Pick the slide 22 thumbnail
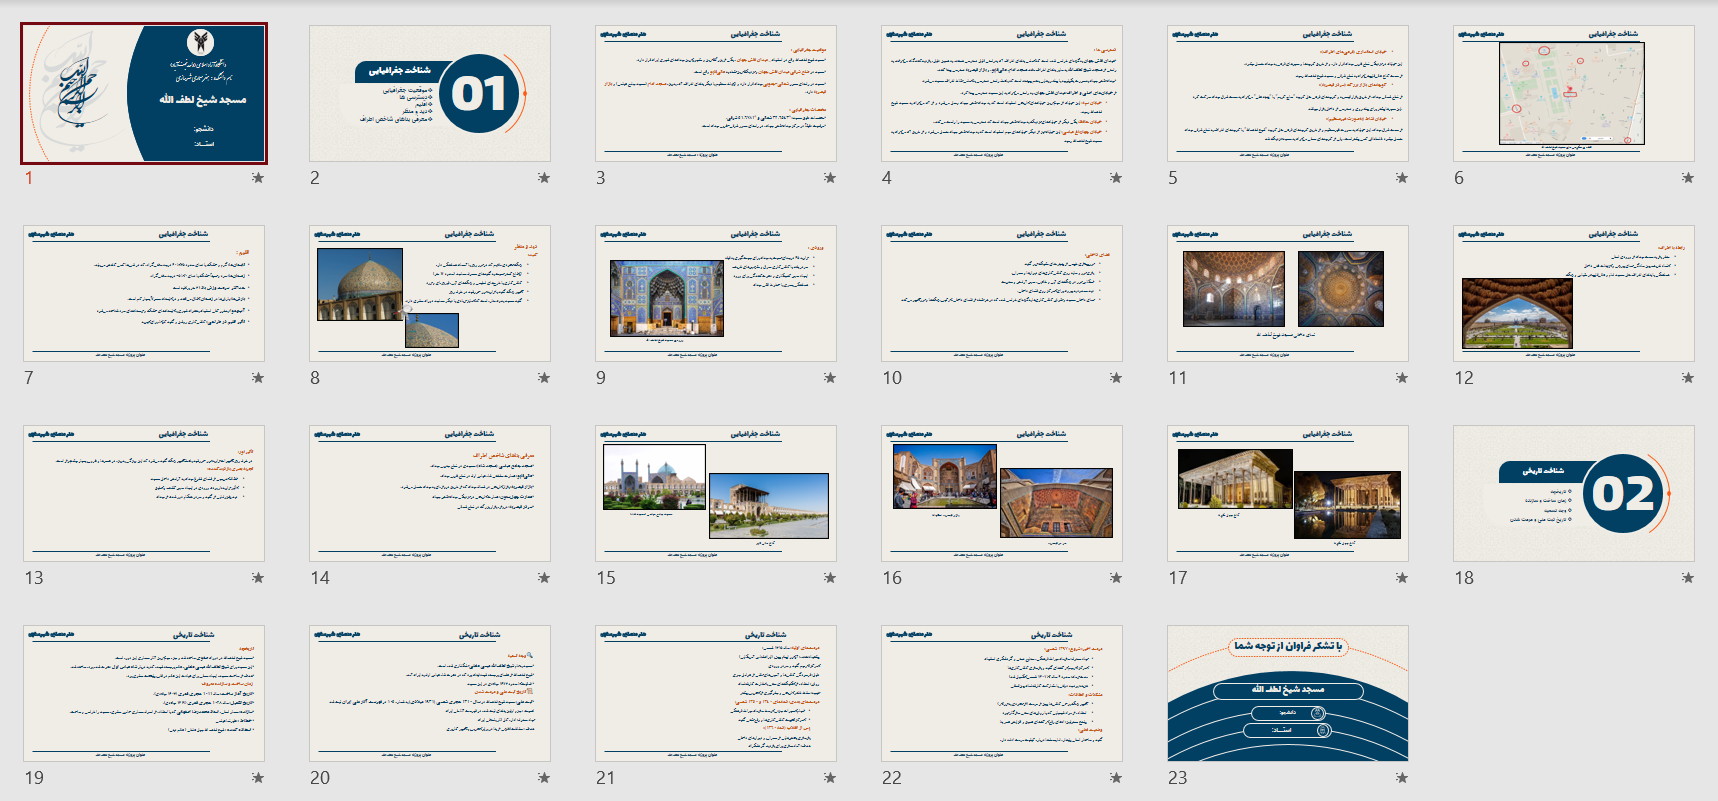 (x=1002, y=693)
